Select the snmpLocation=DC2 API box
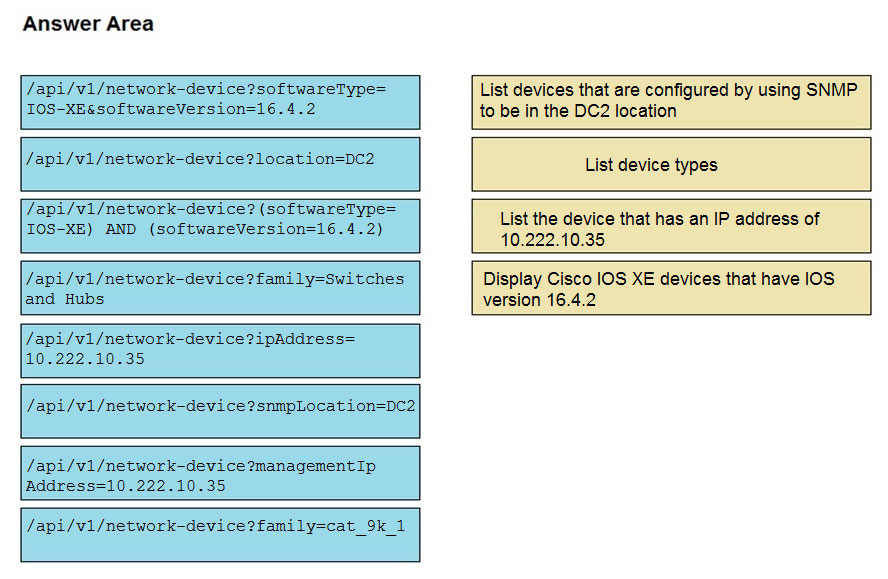888x579 pixels. pyautogui.click(x=220, y=411)
